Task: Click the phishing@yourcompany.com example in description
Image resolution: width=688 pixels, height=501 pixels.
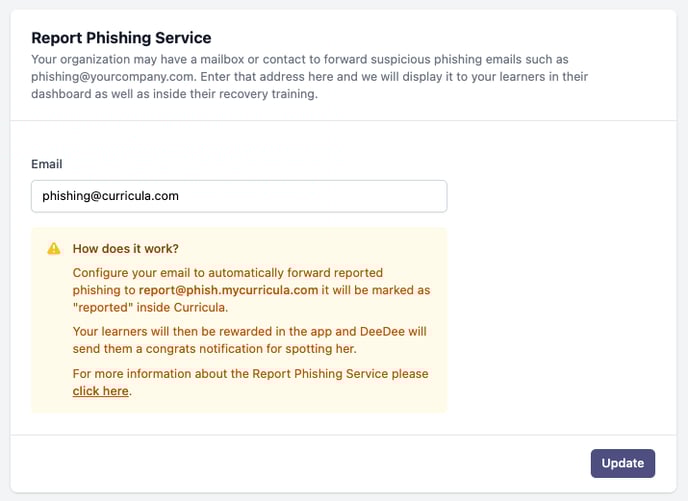Action: [x=112, y=77]
